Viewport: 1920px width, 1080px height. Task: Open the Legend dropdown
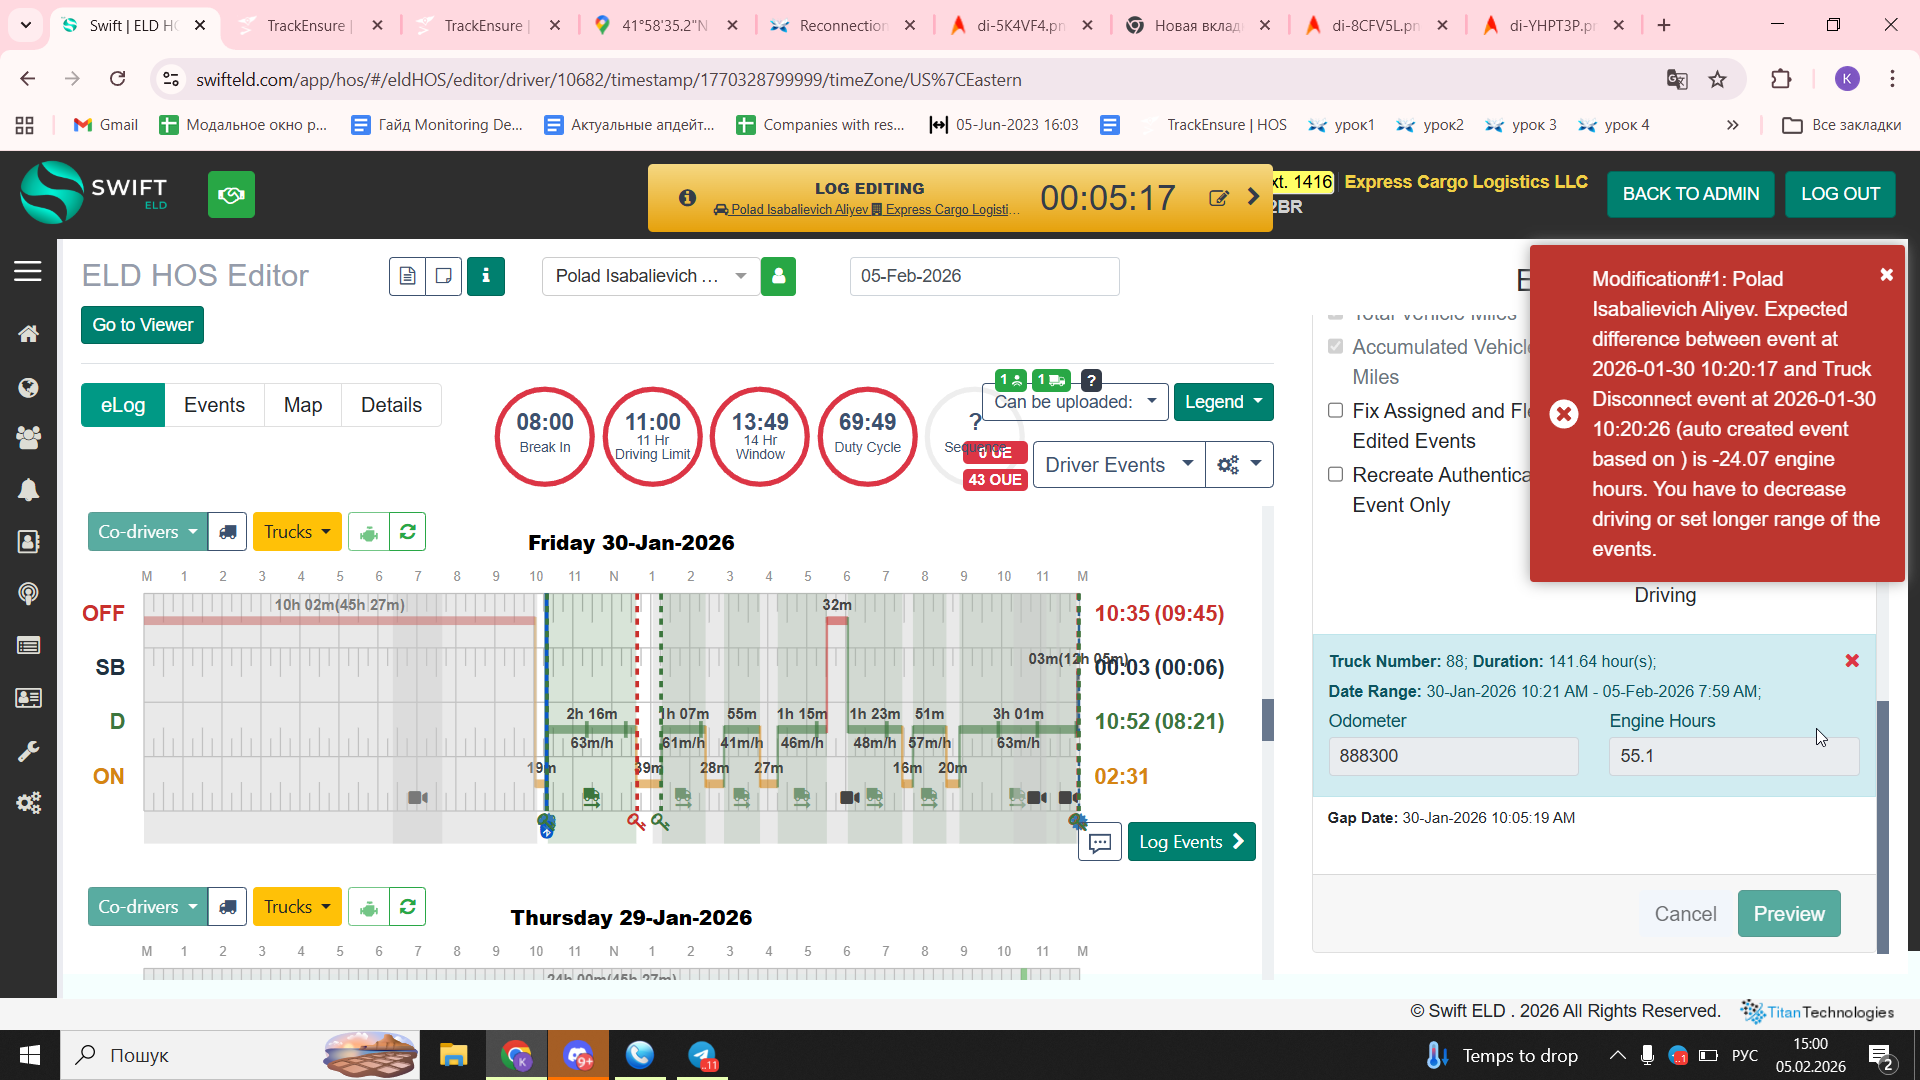1223,402
